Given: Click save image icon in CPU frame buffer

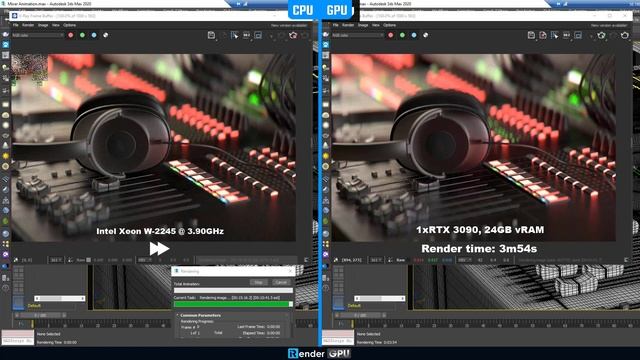Looking at the screenshot, I should coord(211,36).
